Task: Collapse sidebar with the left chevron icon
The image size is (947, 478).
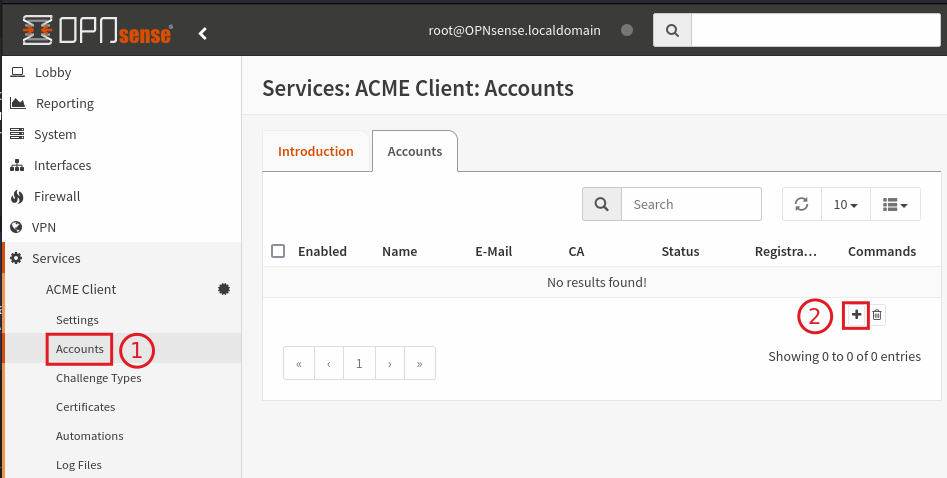Action: click(203, 33)
